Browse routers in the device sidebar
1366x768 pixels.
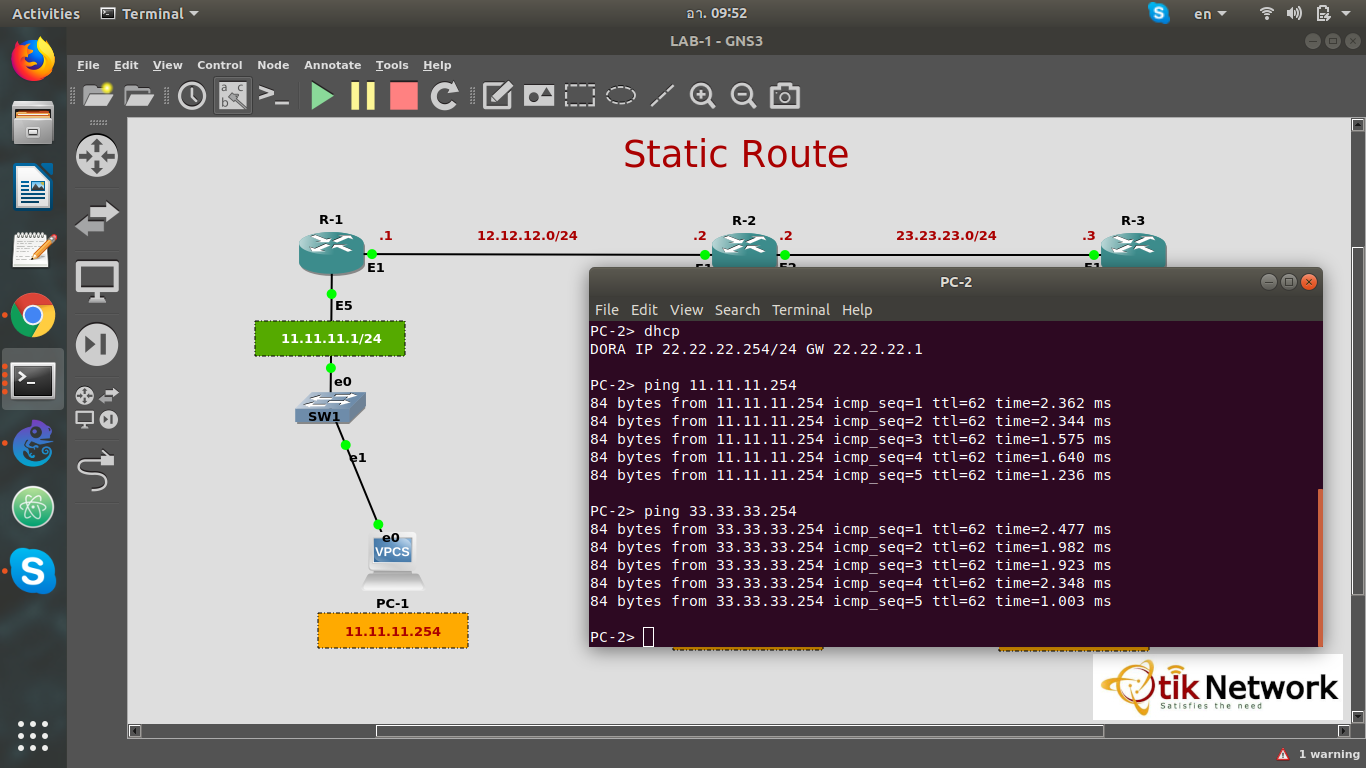coord(97,157)
